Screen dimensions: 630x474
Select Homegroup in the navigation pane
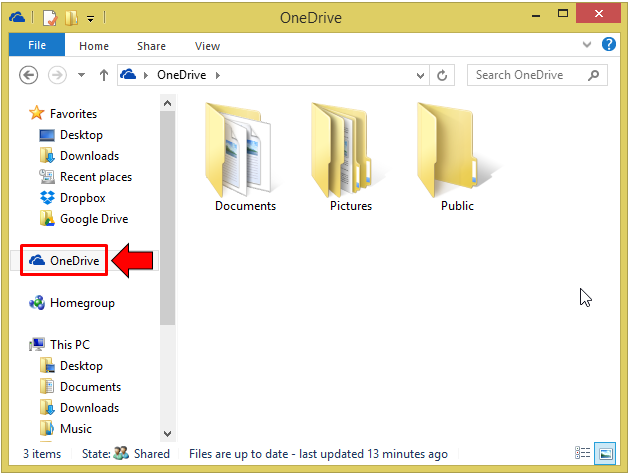(82, 303)
